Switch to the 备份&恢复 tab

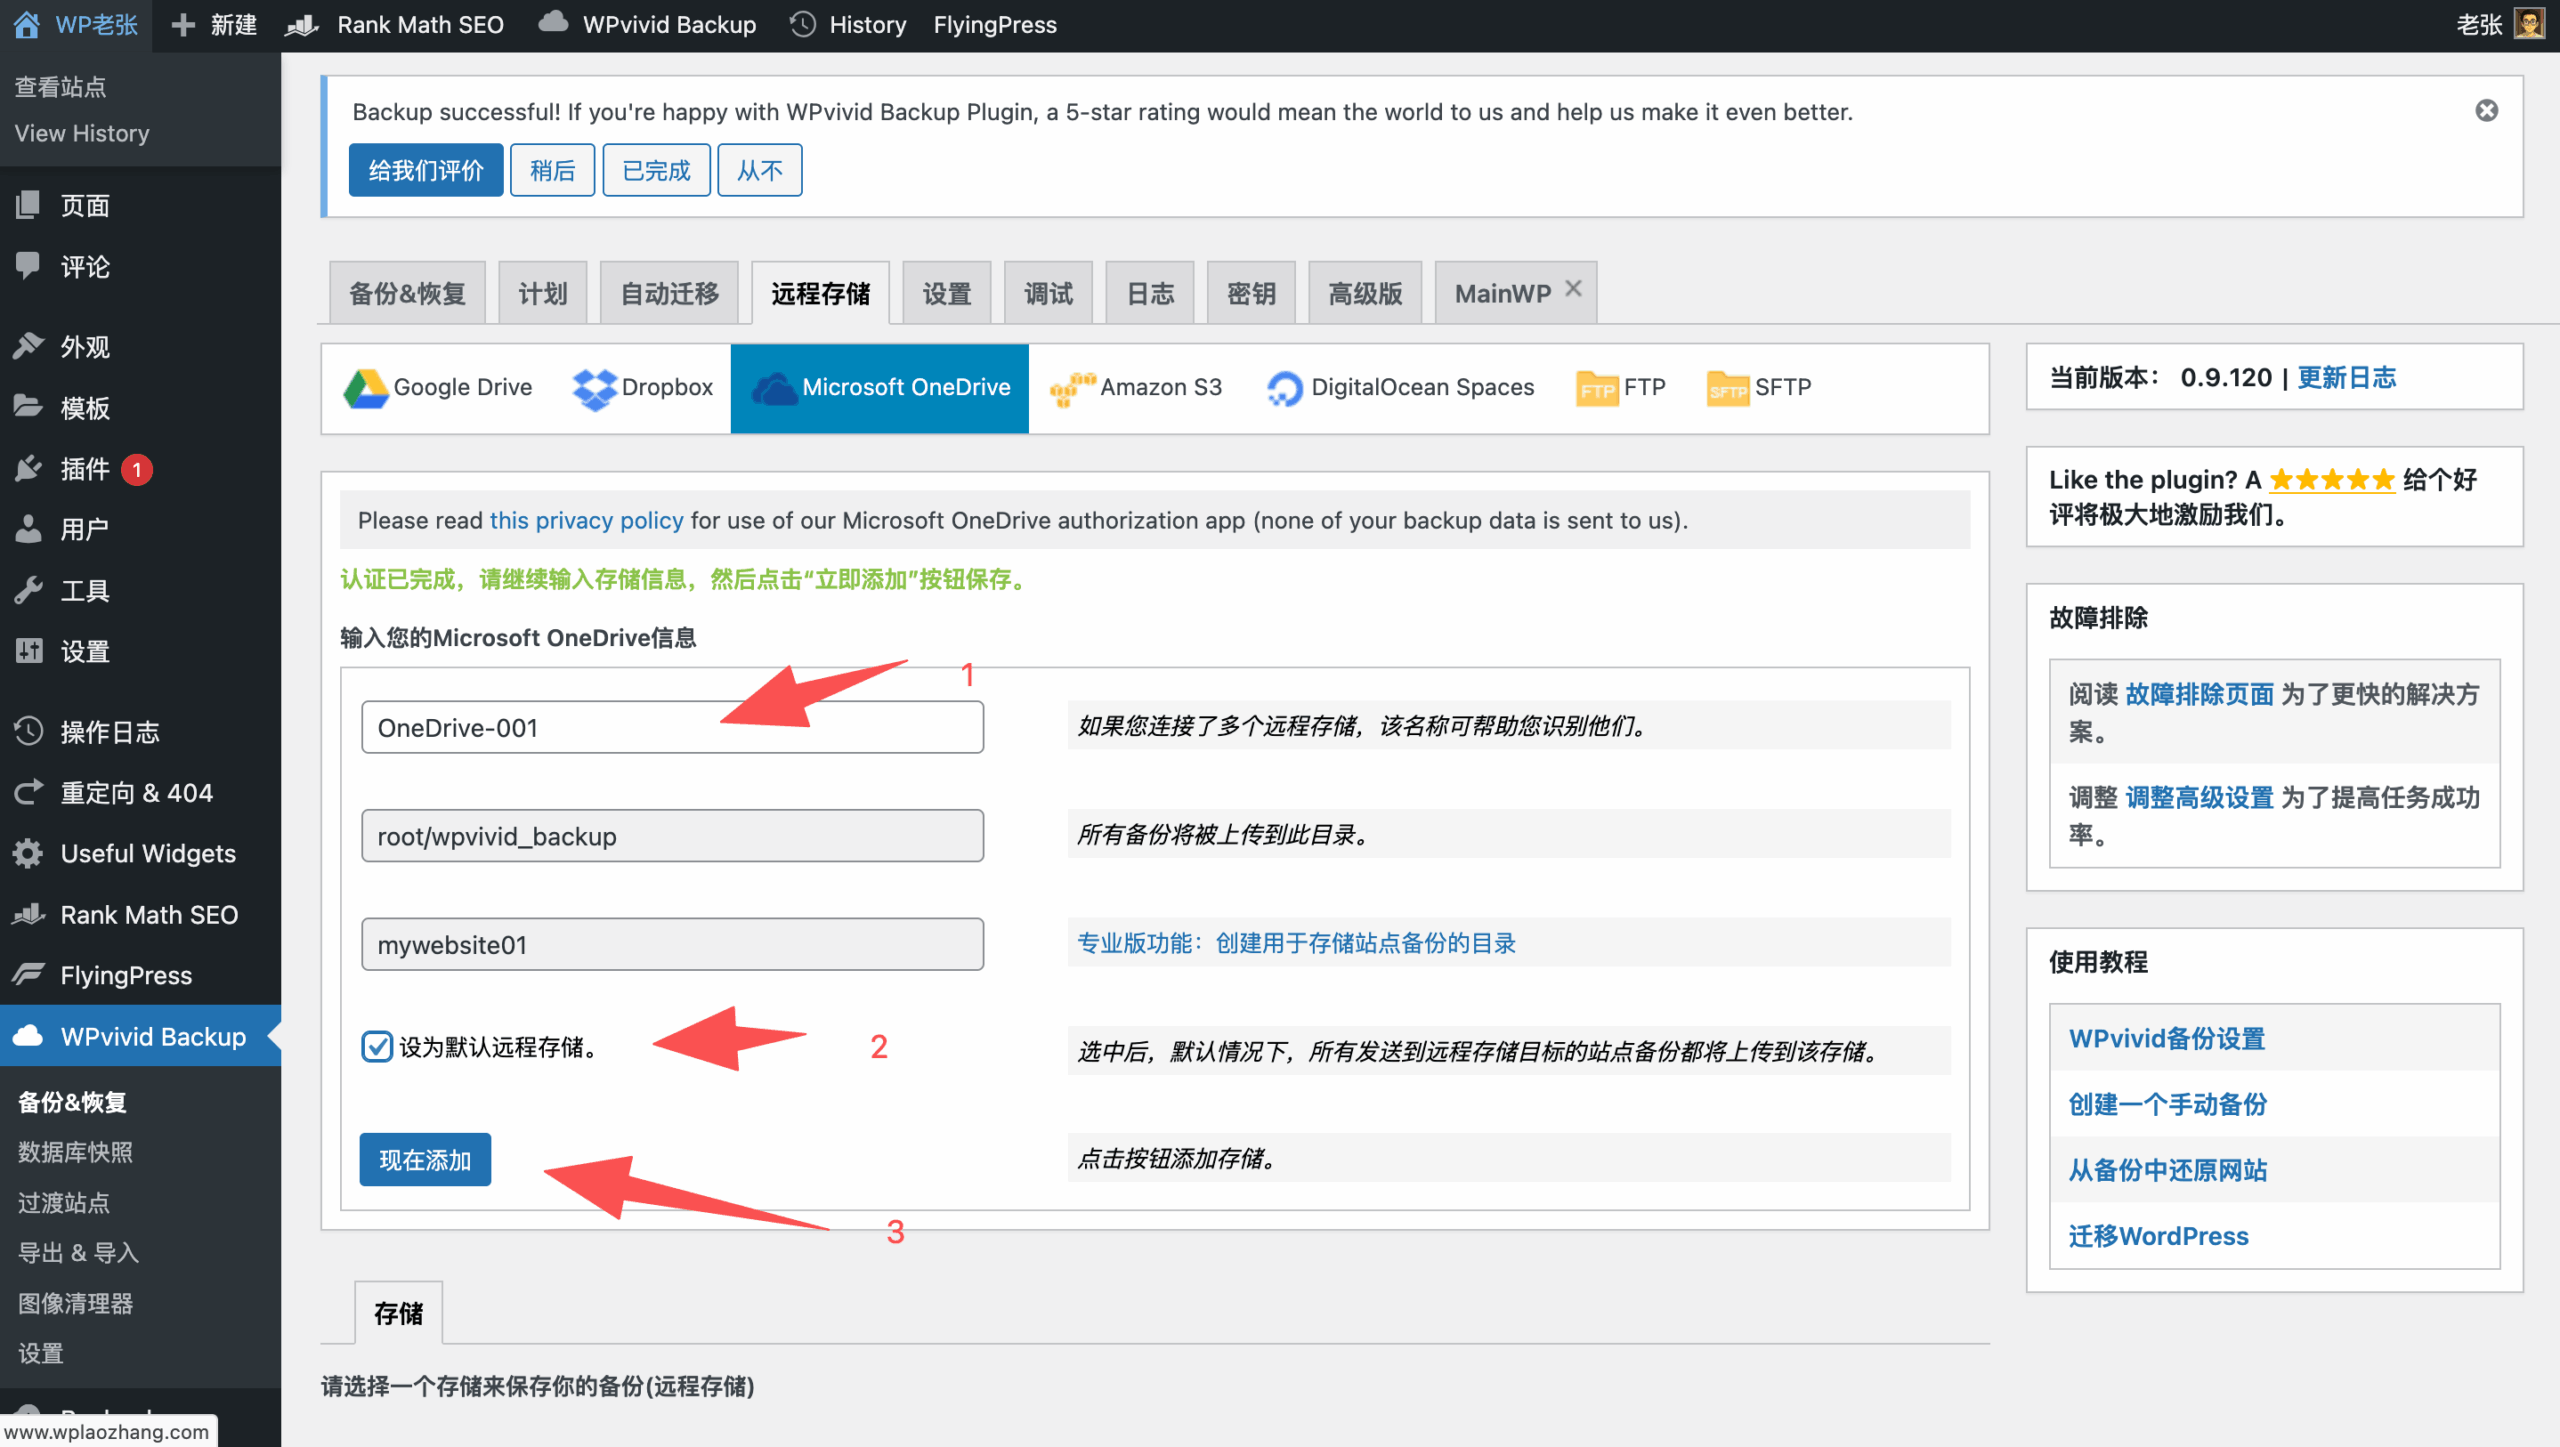coord(407,293)
